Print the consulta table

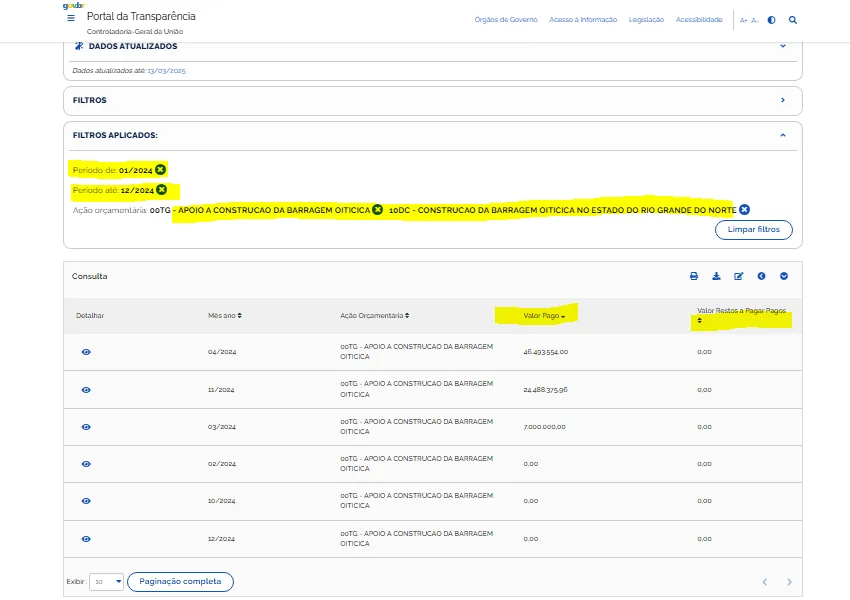point(694,276)
